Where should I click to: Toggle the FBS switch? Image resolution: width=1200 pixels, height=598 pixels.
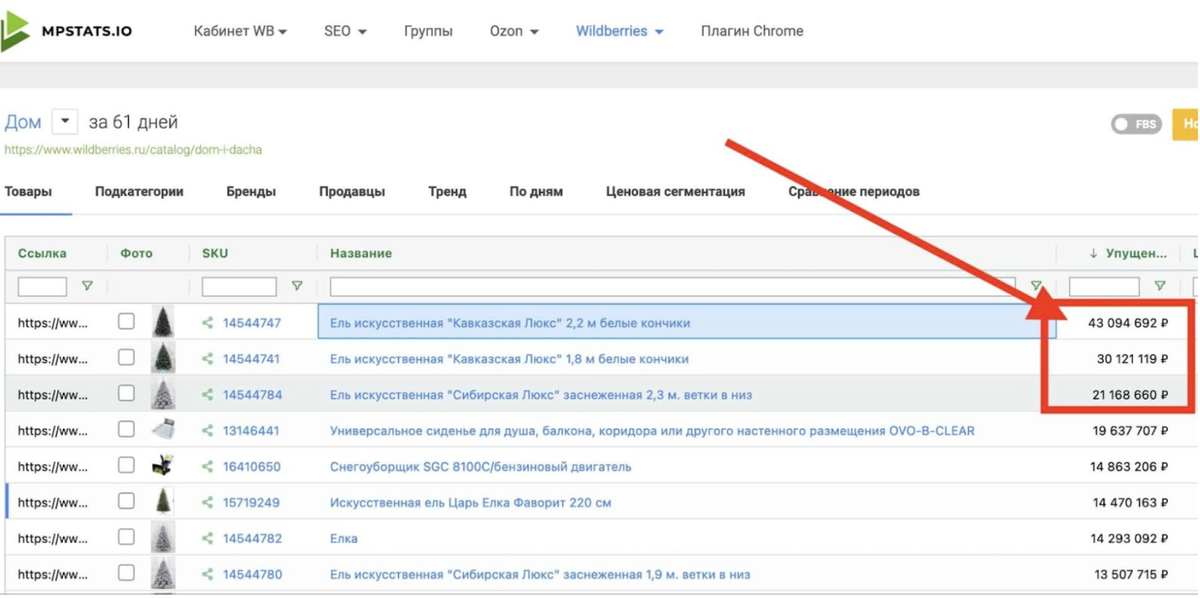[1136, 124]
